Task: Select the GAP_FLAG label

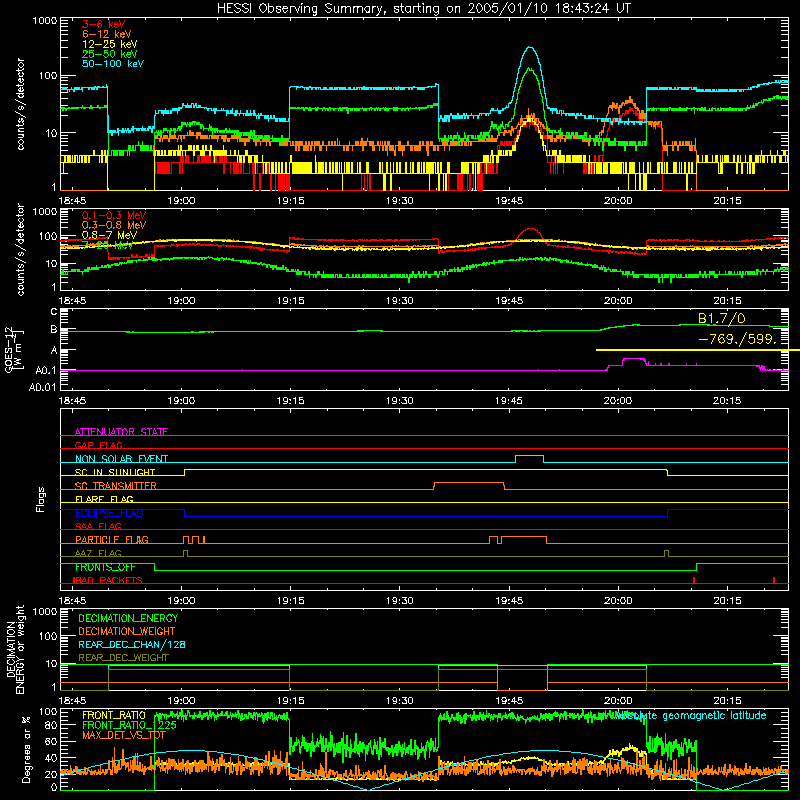Action: (x=98, y=445)
